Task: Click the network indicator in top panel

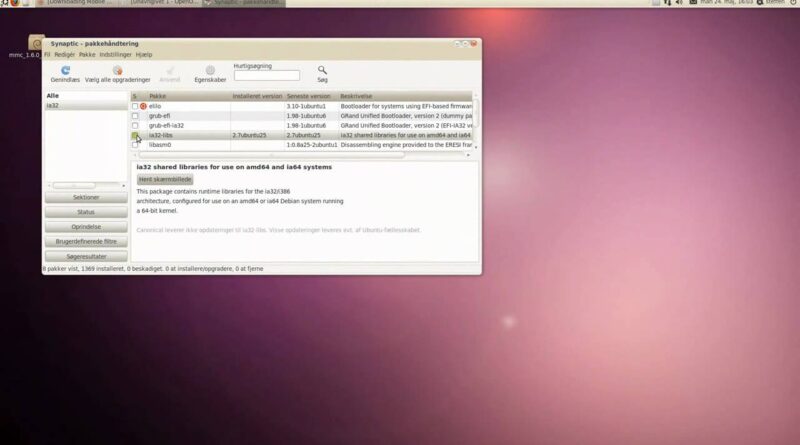Action: 667,3
